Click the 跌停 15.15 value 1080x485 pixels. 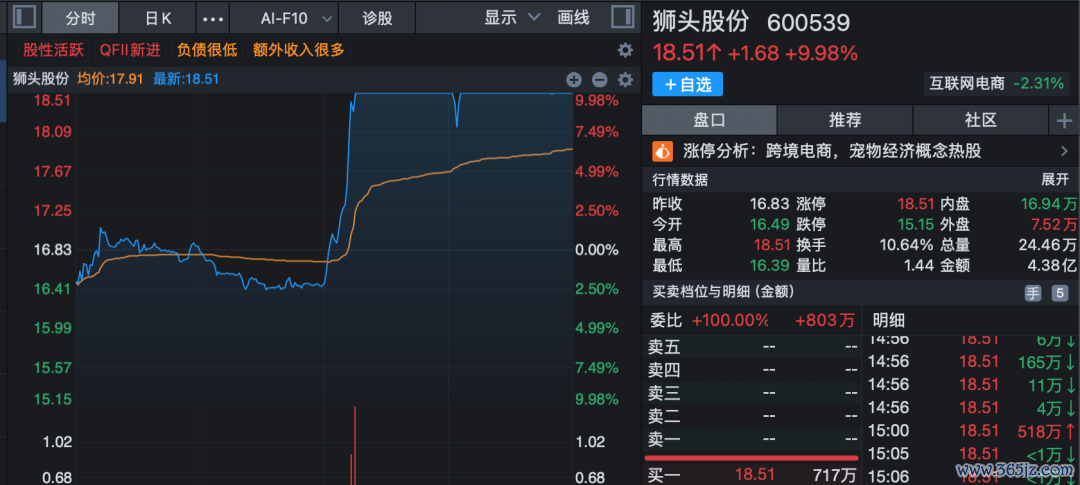[916, 225]
